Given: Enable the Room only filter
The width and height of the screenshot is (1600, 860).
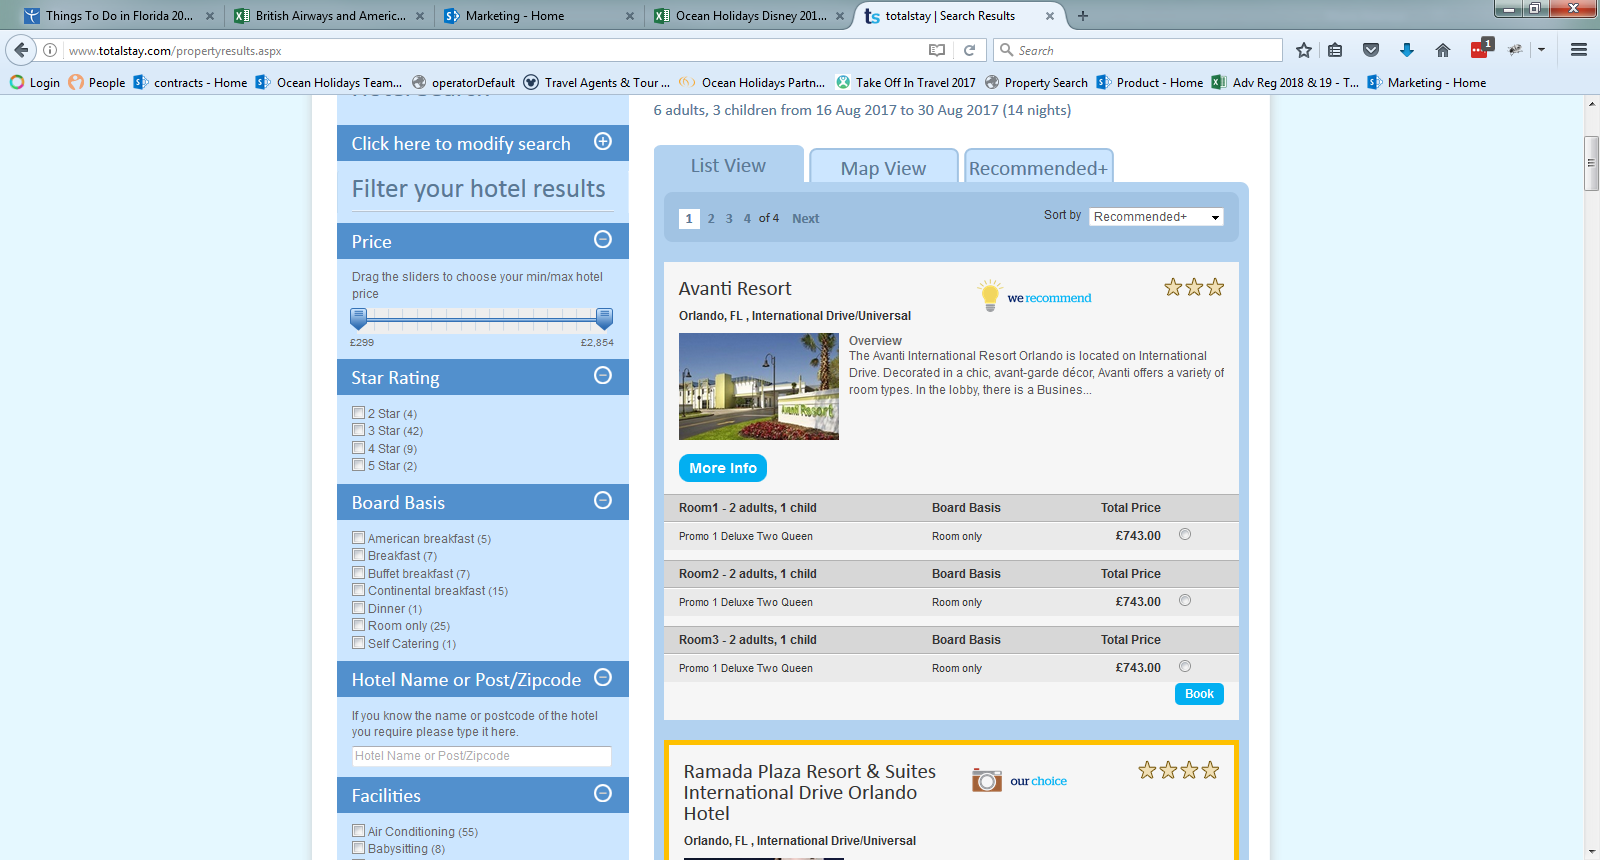Looking at the screenshot, I should point(358,625).
